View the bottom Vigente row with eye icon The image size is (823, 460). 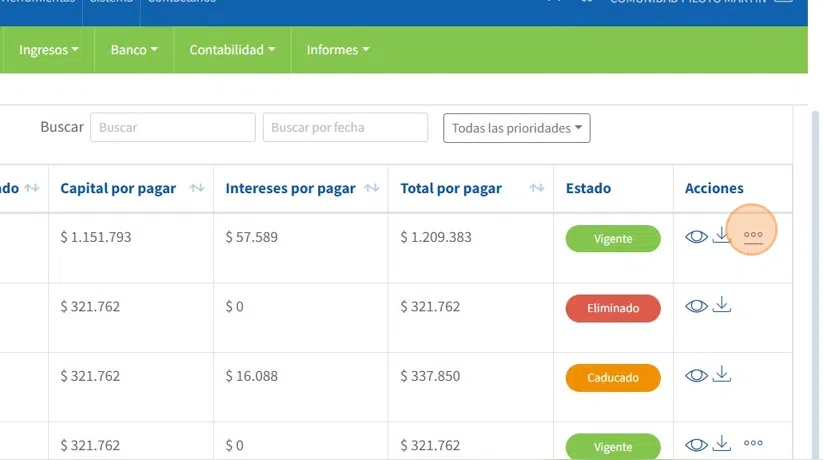[x=696, y=445]
